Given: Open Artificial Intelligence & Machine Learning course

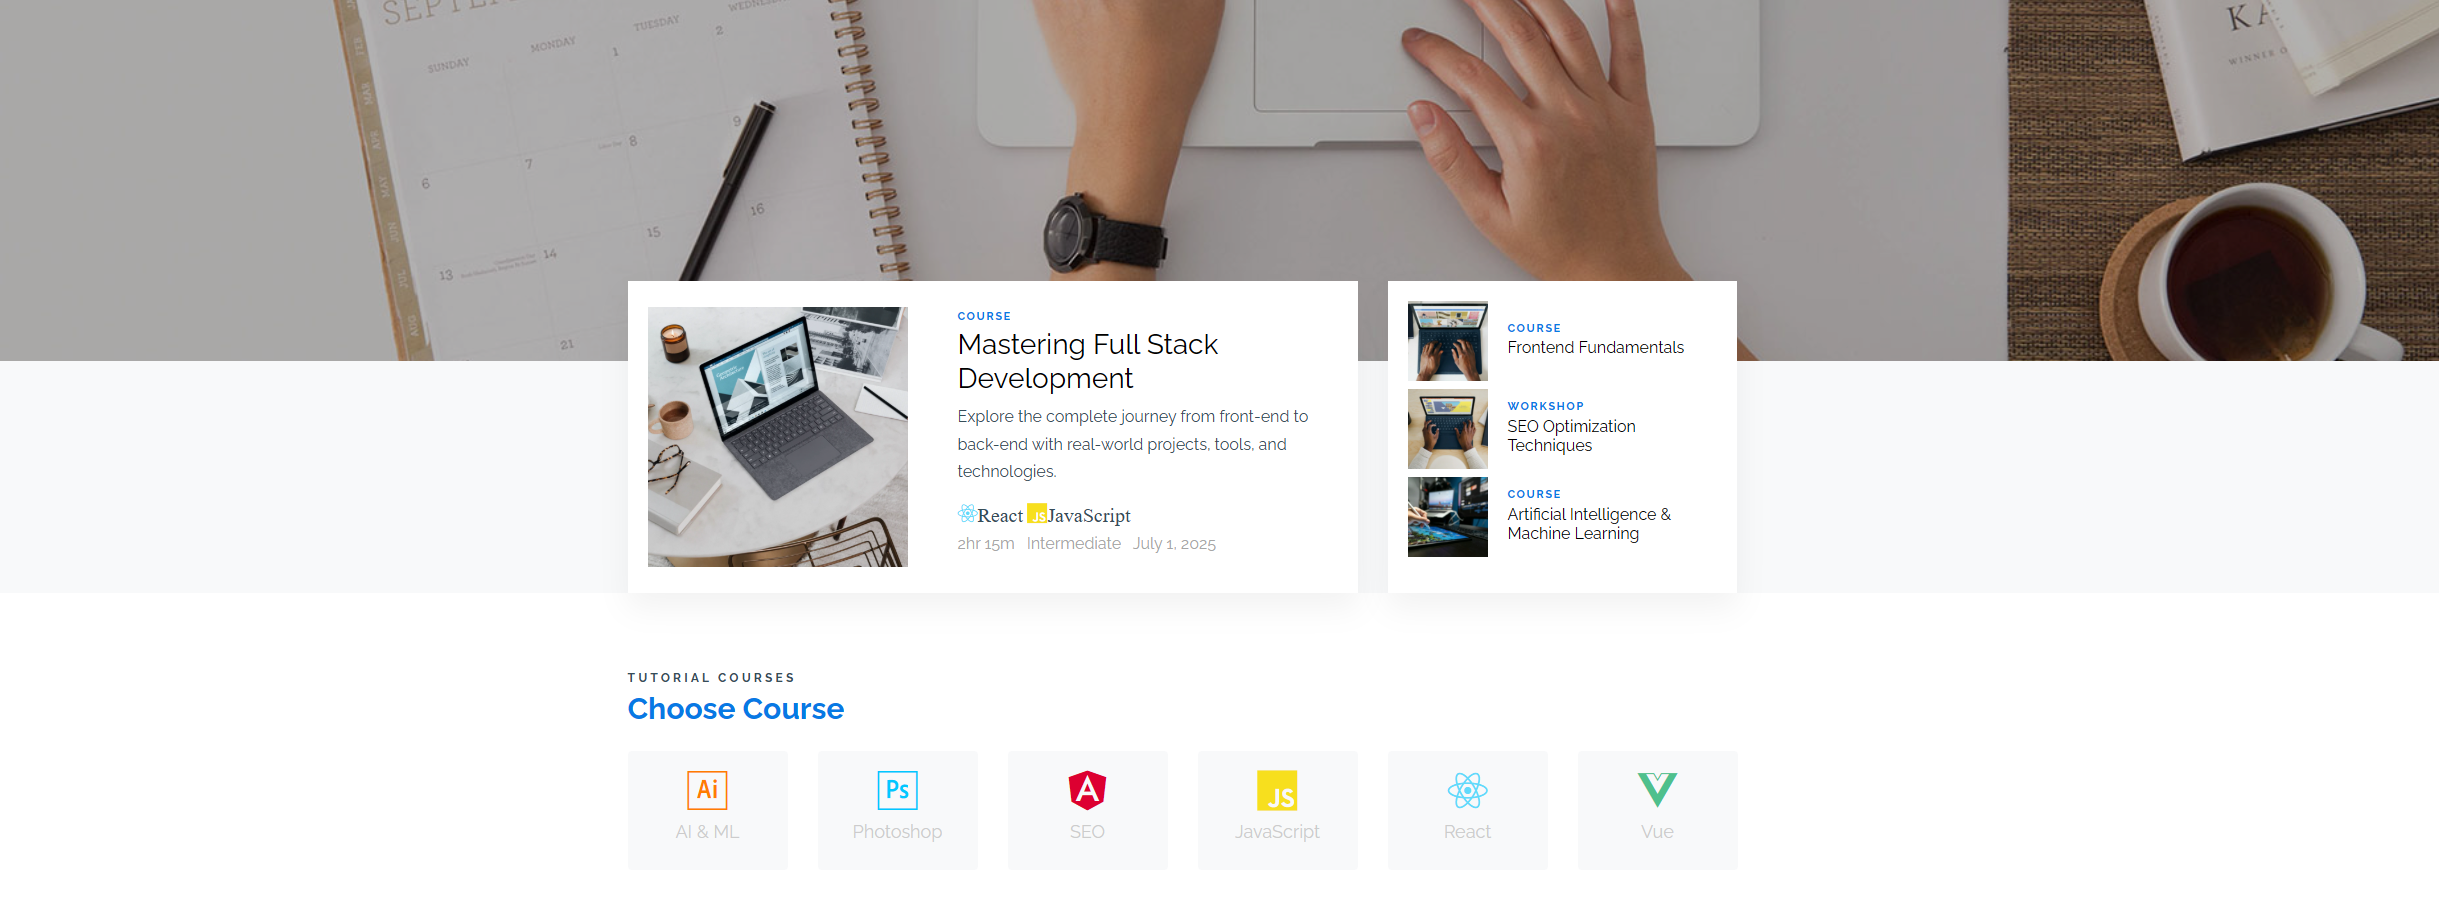Looking at the screenshot, I should pyautogui.click(x=1589, y=524).
